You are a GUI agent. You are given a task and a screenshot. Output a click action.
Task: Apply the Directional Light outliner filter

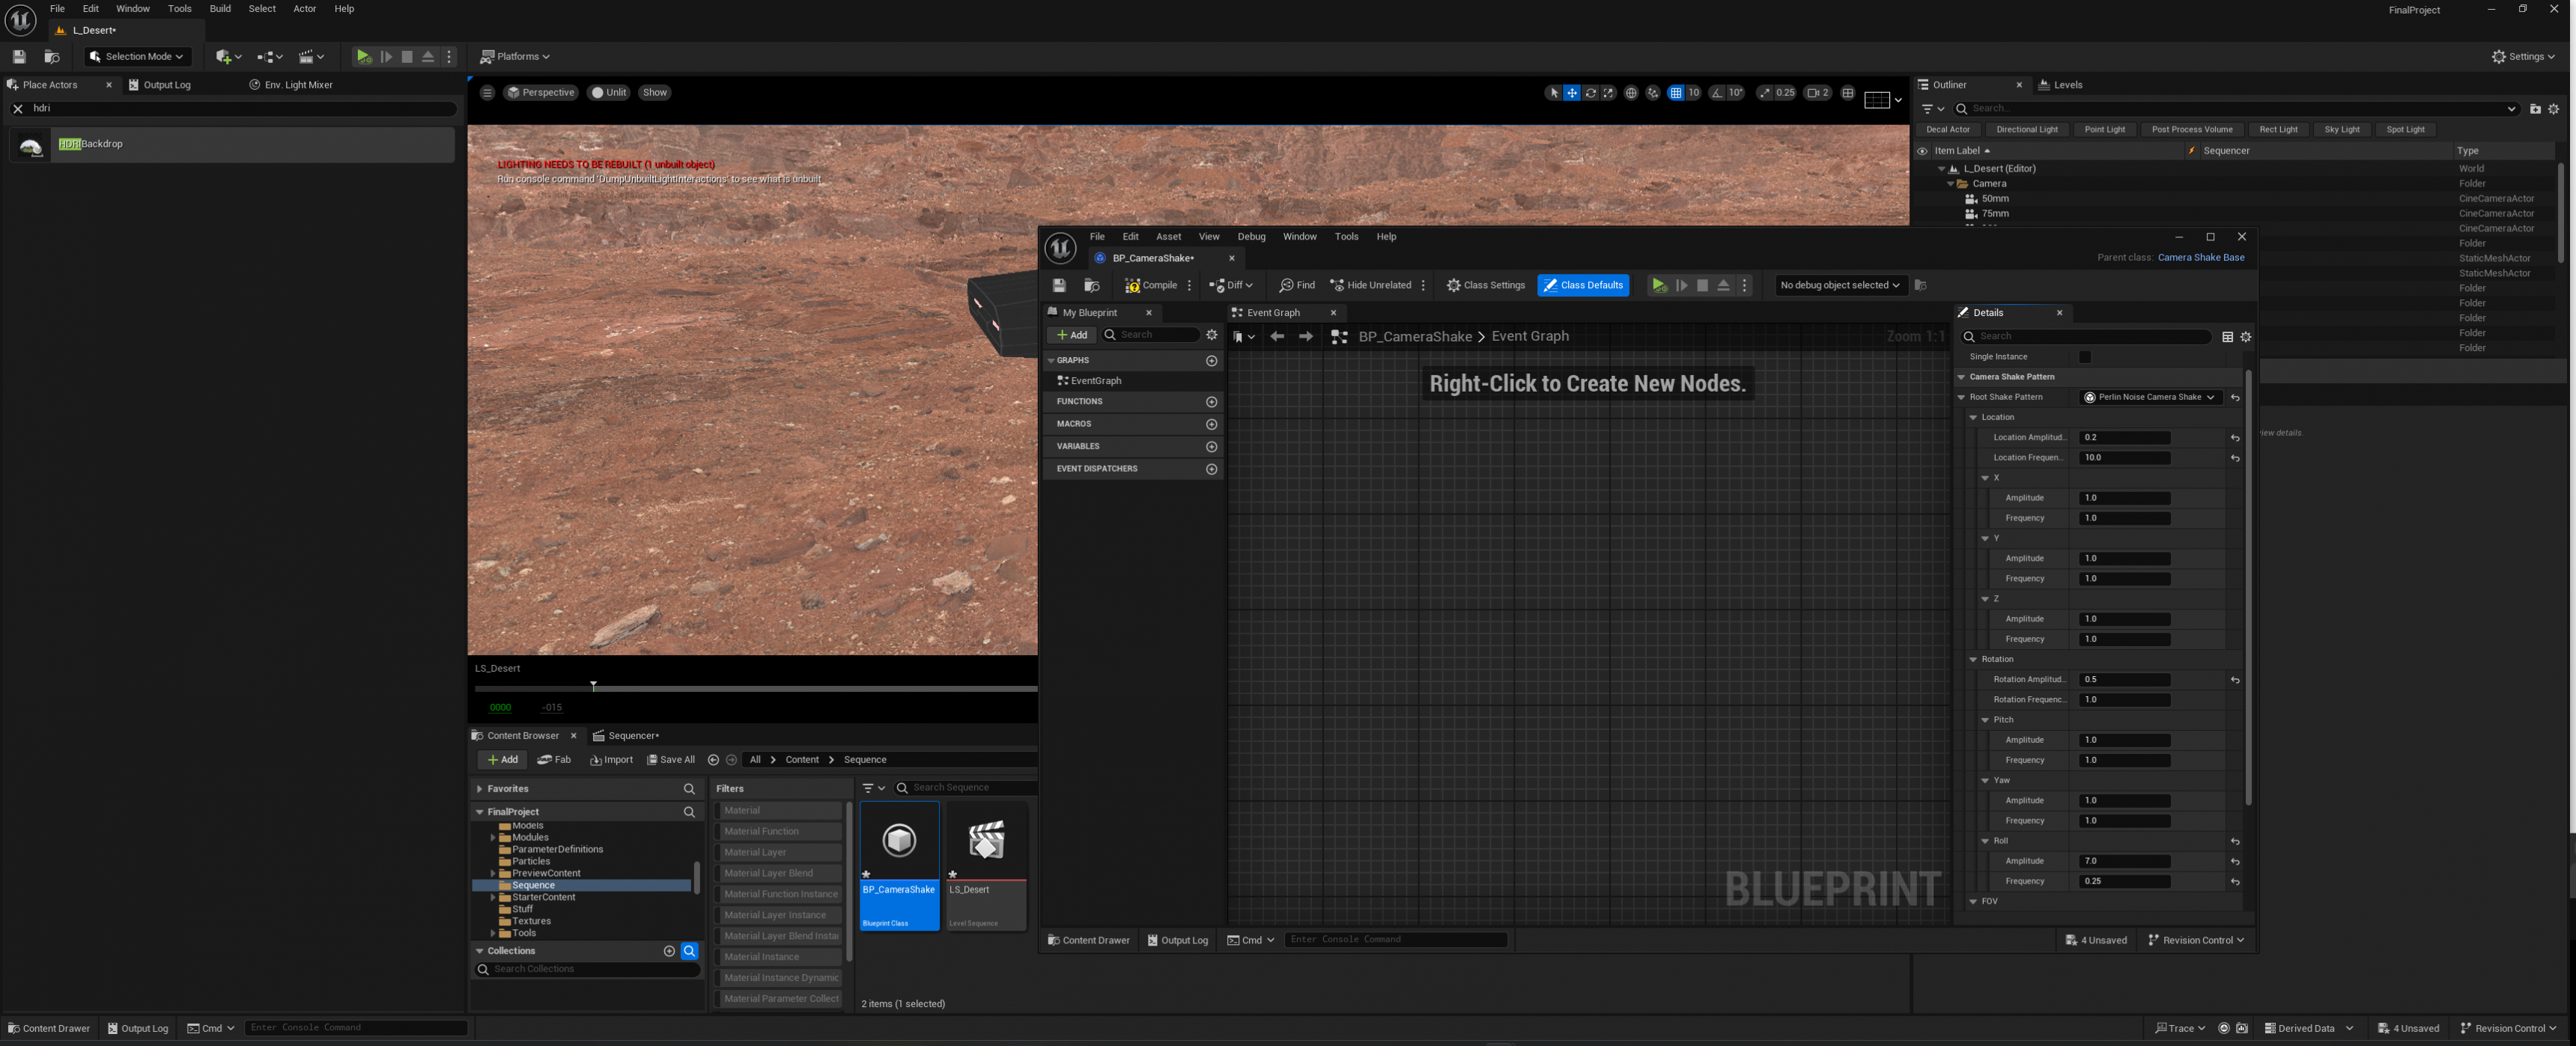tap(2027, 130)
